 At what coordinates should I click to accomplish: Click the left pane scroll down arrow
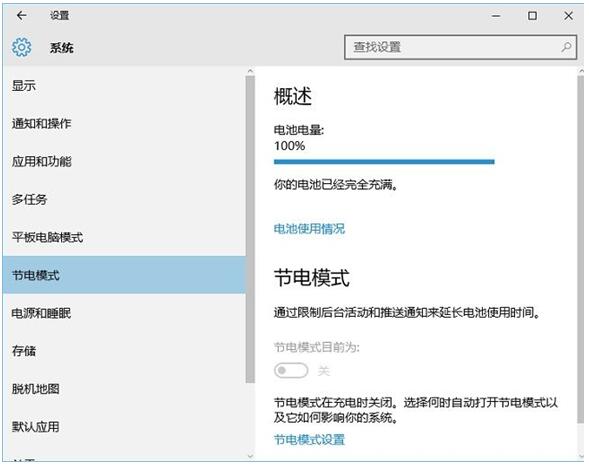pos(250,456)
